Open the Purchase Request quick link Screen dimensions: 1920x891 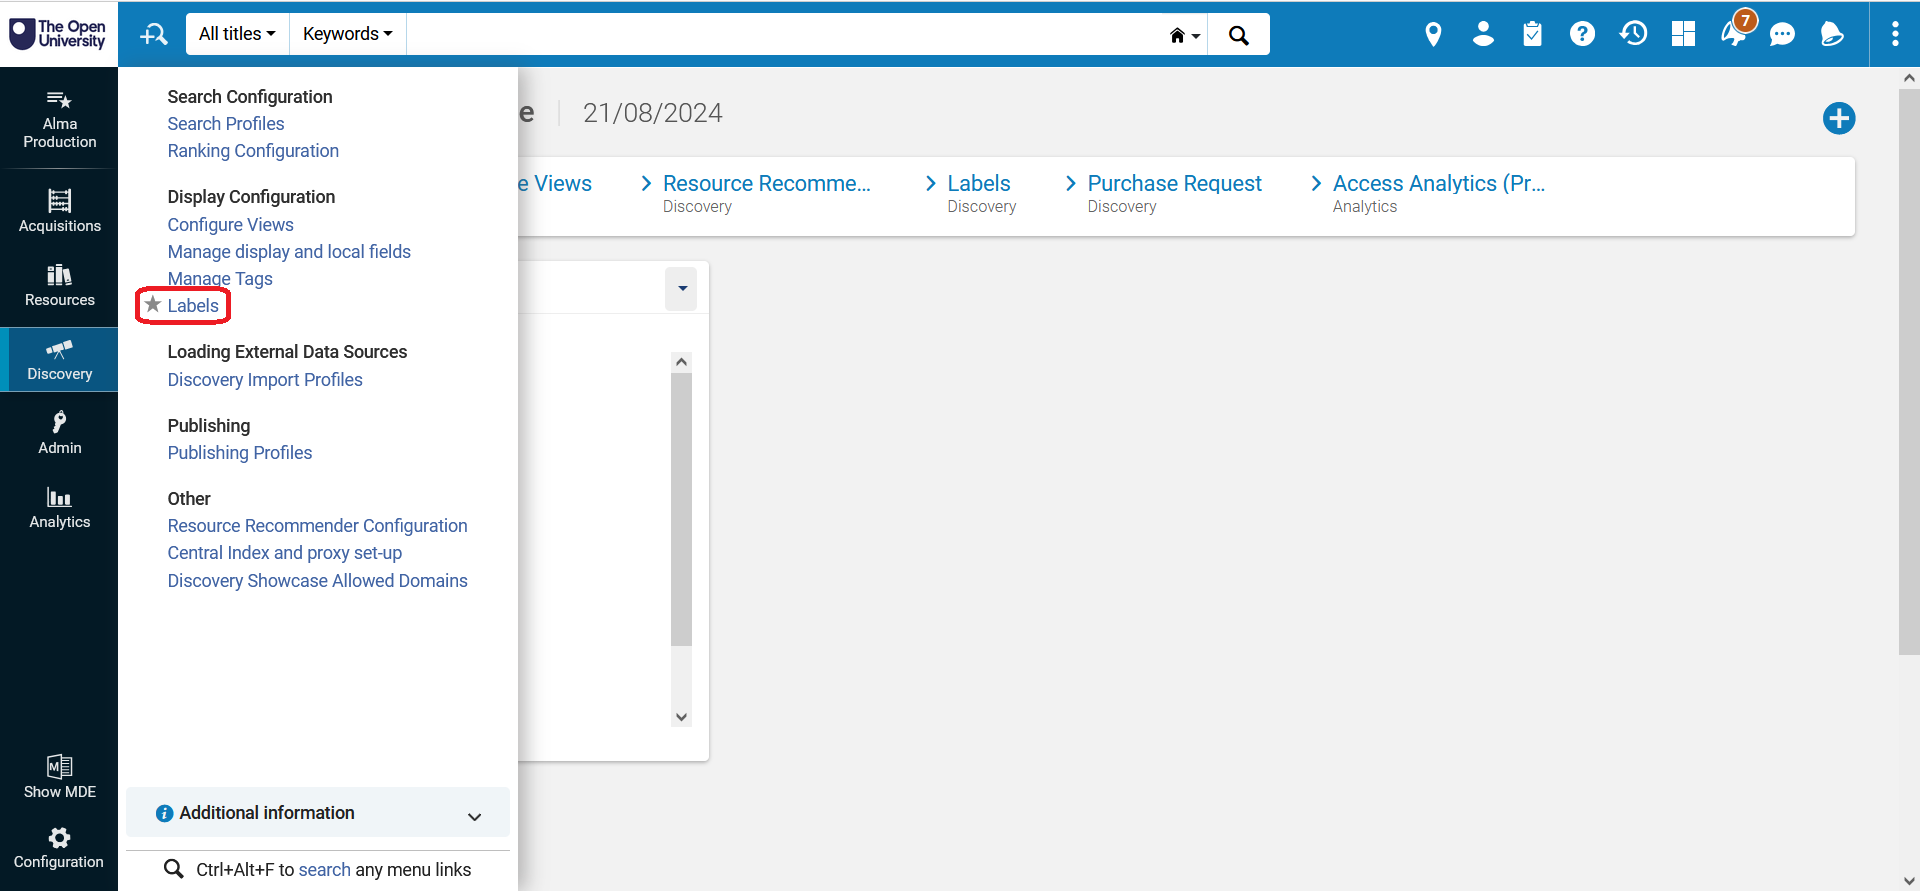click(1174, 184)
